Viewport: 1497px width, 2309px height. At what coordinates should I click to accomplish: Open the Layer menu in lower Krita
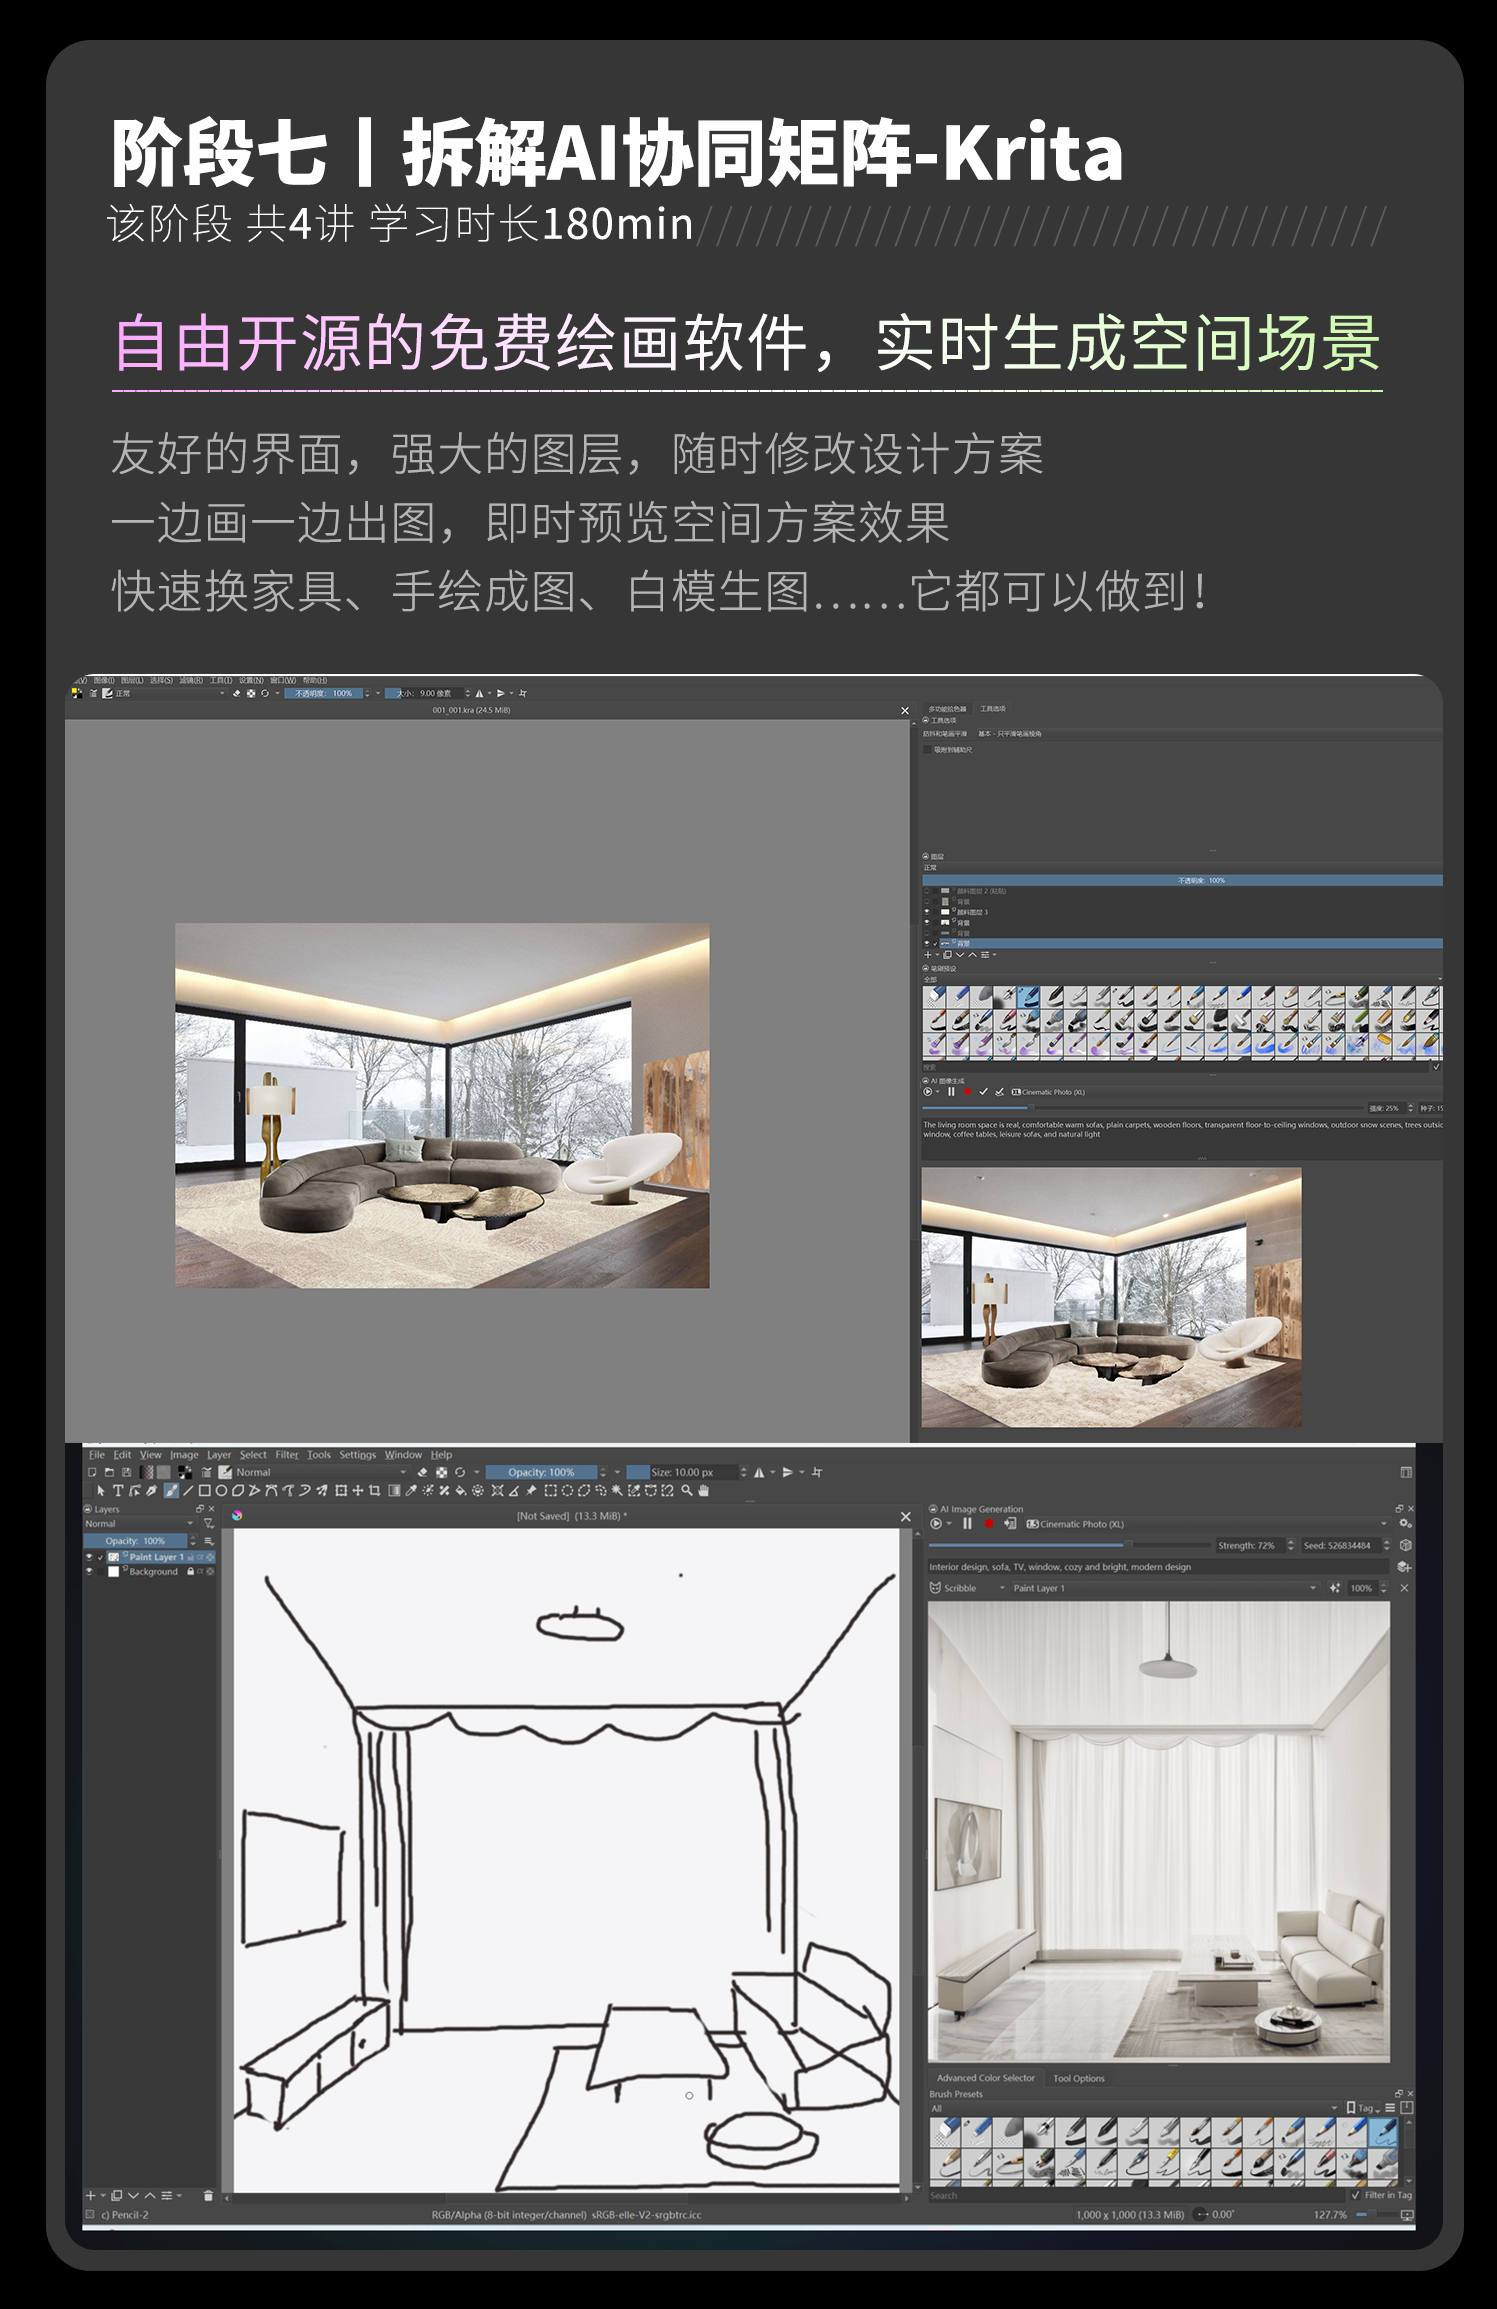point(219,1455)
